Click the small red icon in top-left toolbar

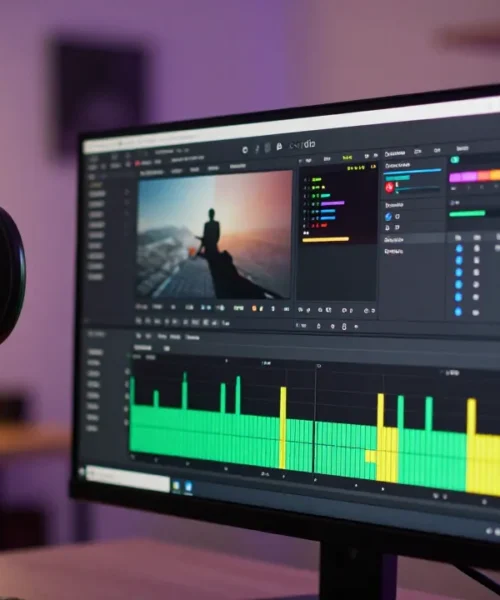click(137, 163)
